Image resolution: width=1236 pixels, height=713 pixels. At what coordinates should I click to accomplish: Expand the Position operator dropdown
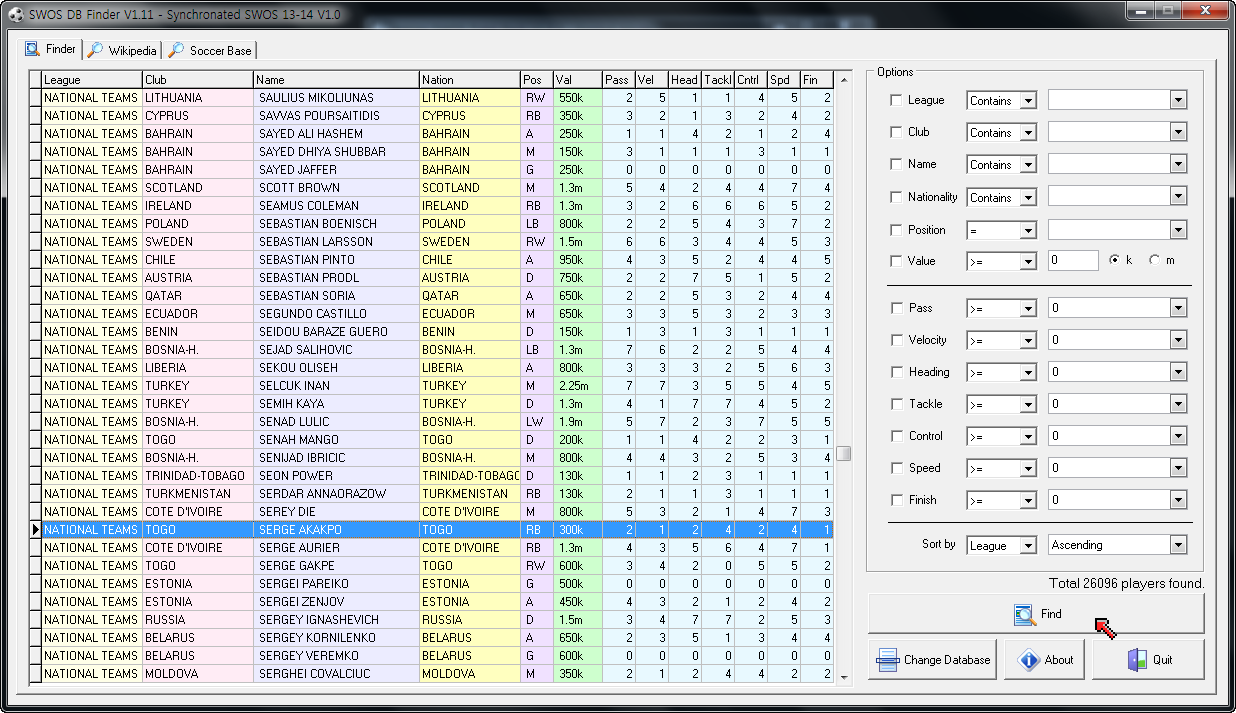pyautogui.click(x=1028, y=231)
